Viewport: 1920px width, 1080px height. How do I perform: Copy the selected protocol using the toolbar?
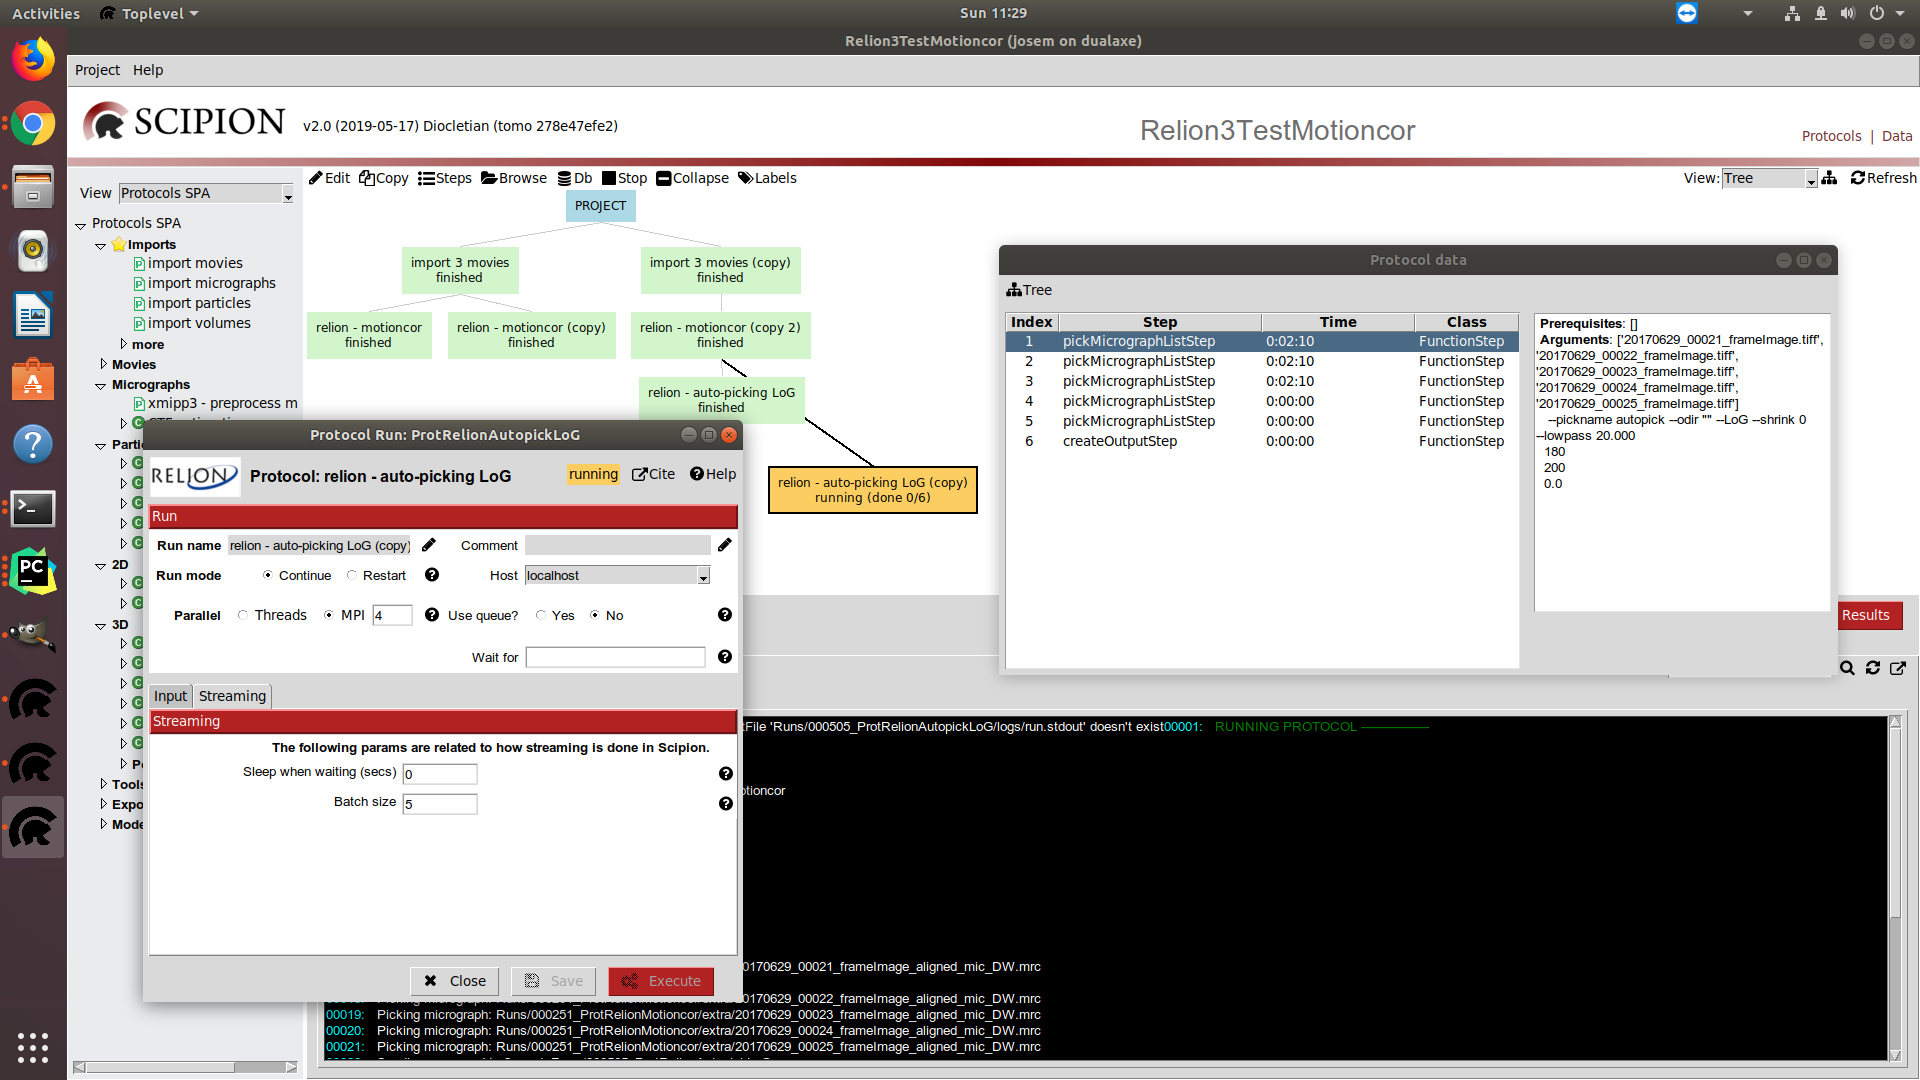[x=383, y=178]
